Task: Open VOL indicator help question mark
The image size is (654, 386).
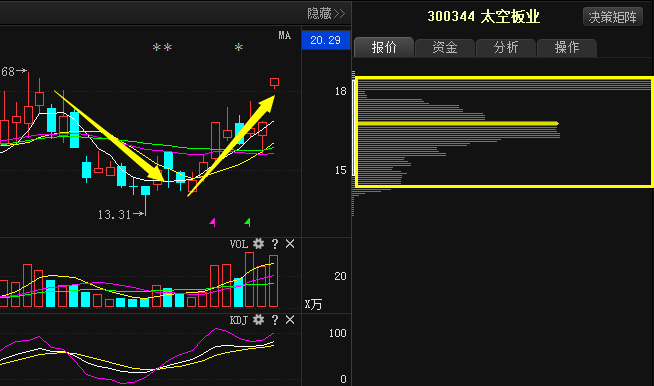Action: [x=275, y=244]
